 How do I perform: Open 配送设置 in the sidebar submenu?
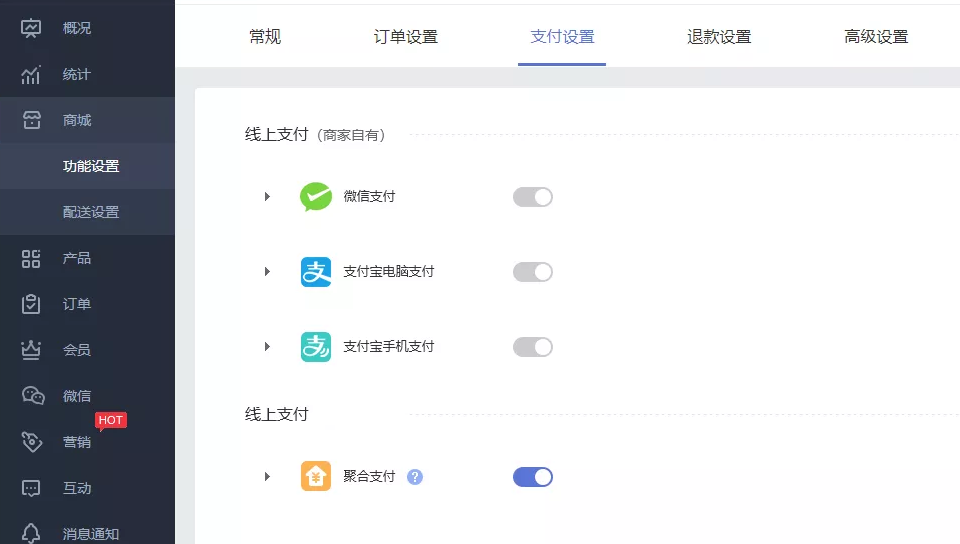click(x=91, y=212)
